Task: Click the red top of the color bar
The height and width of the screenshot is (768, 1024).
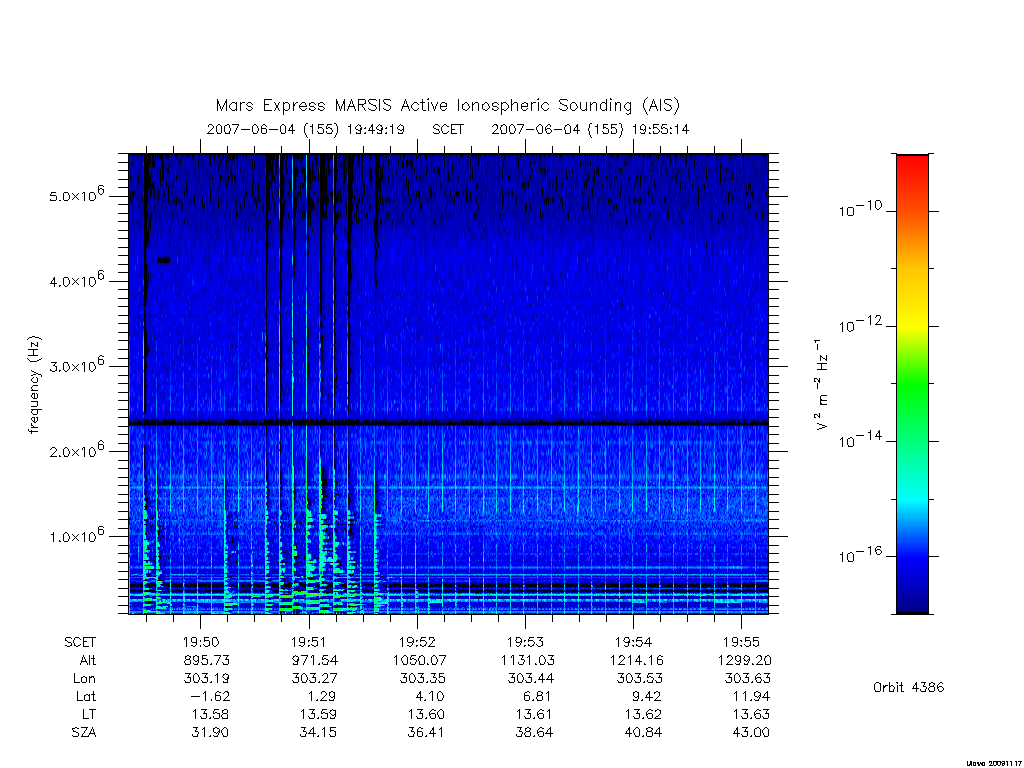Action: 912,171
